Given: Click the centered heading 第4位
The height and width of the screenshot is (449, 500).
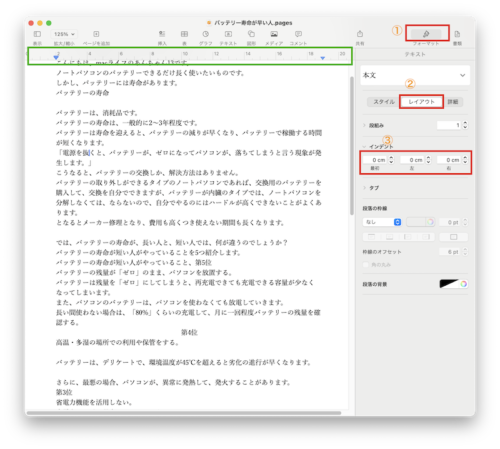Looking at the screenshot, I should point(189,332).
